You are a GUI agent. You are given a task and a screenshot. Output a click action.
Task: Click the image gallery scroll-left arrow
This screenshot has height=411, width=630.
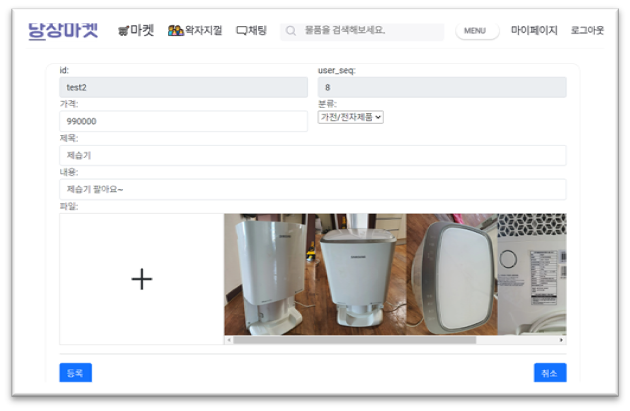coord(229,340)
